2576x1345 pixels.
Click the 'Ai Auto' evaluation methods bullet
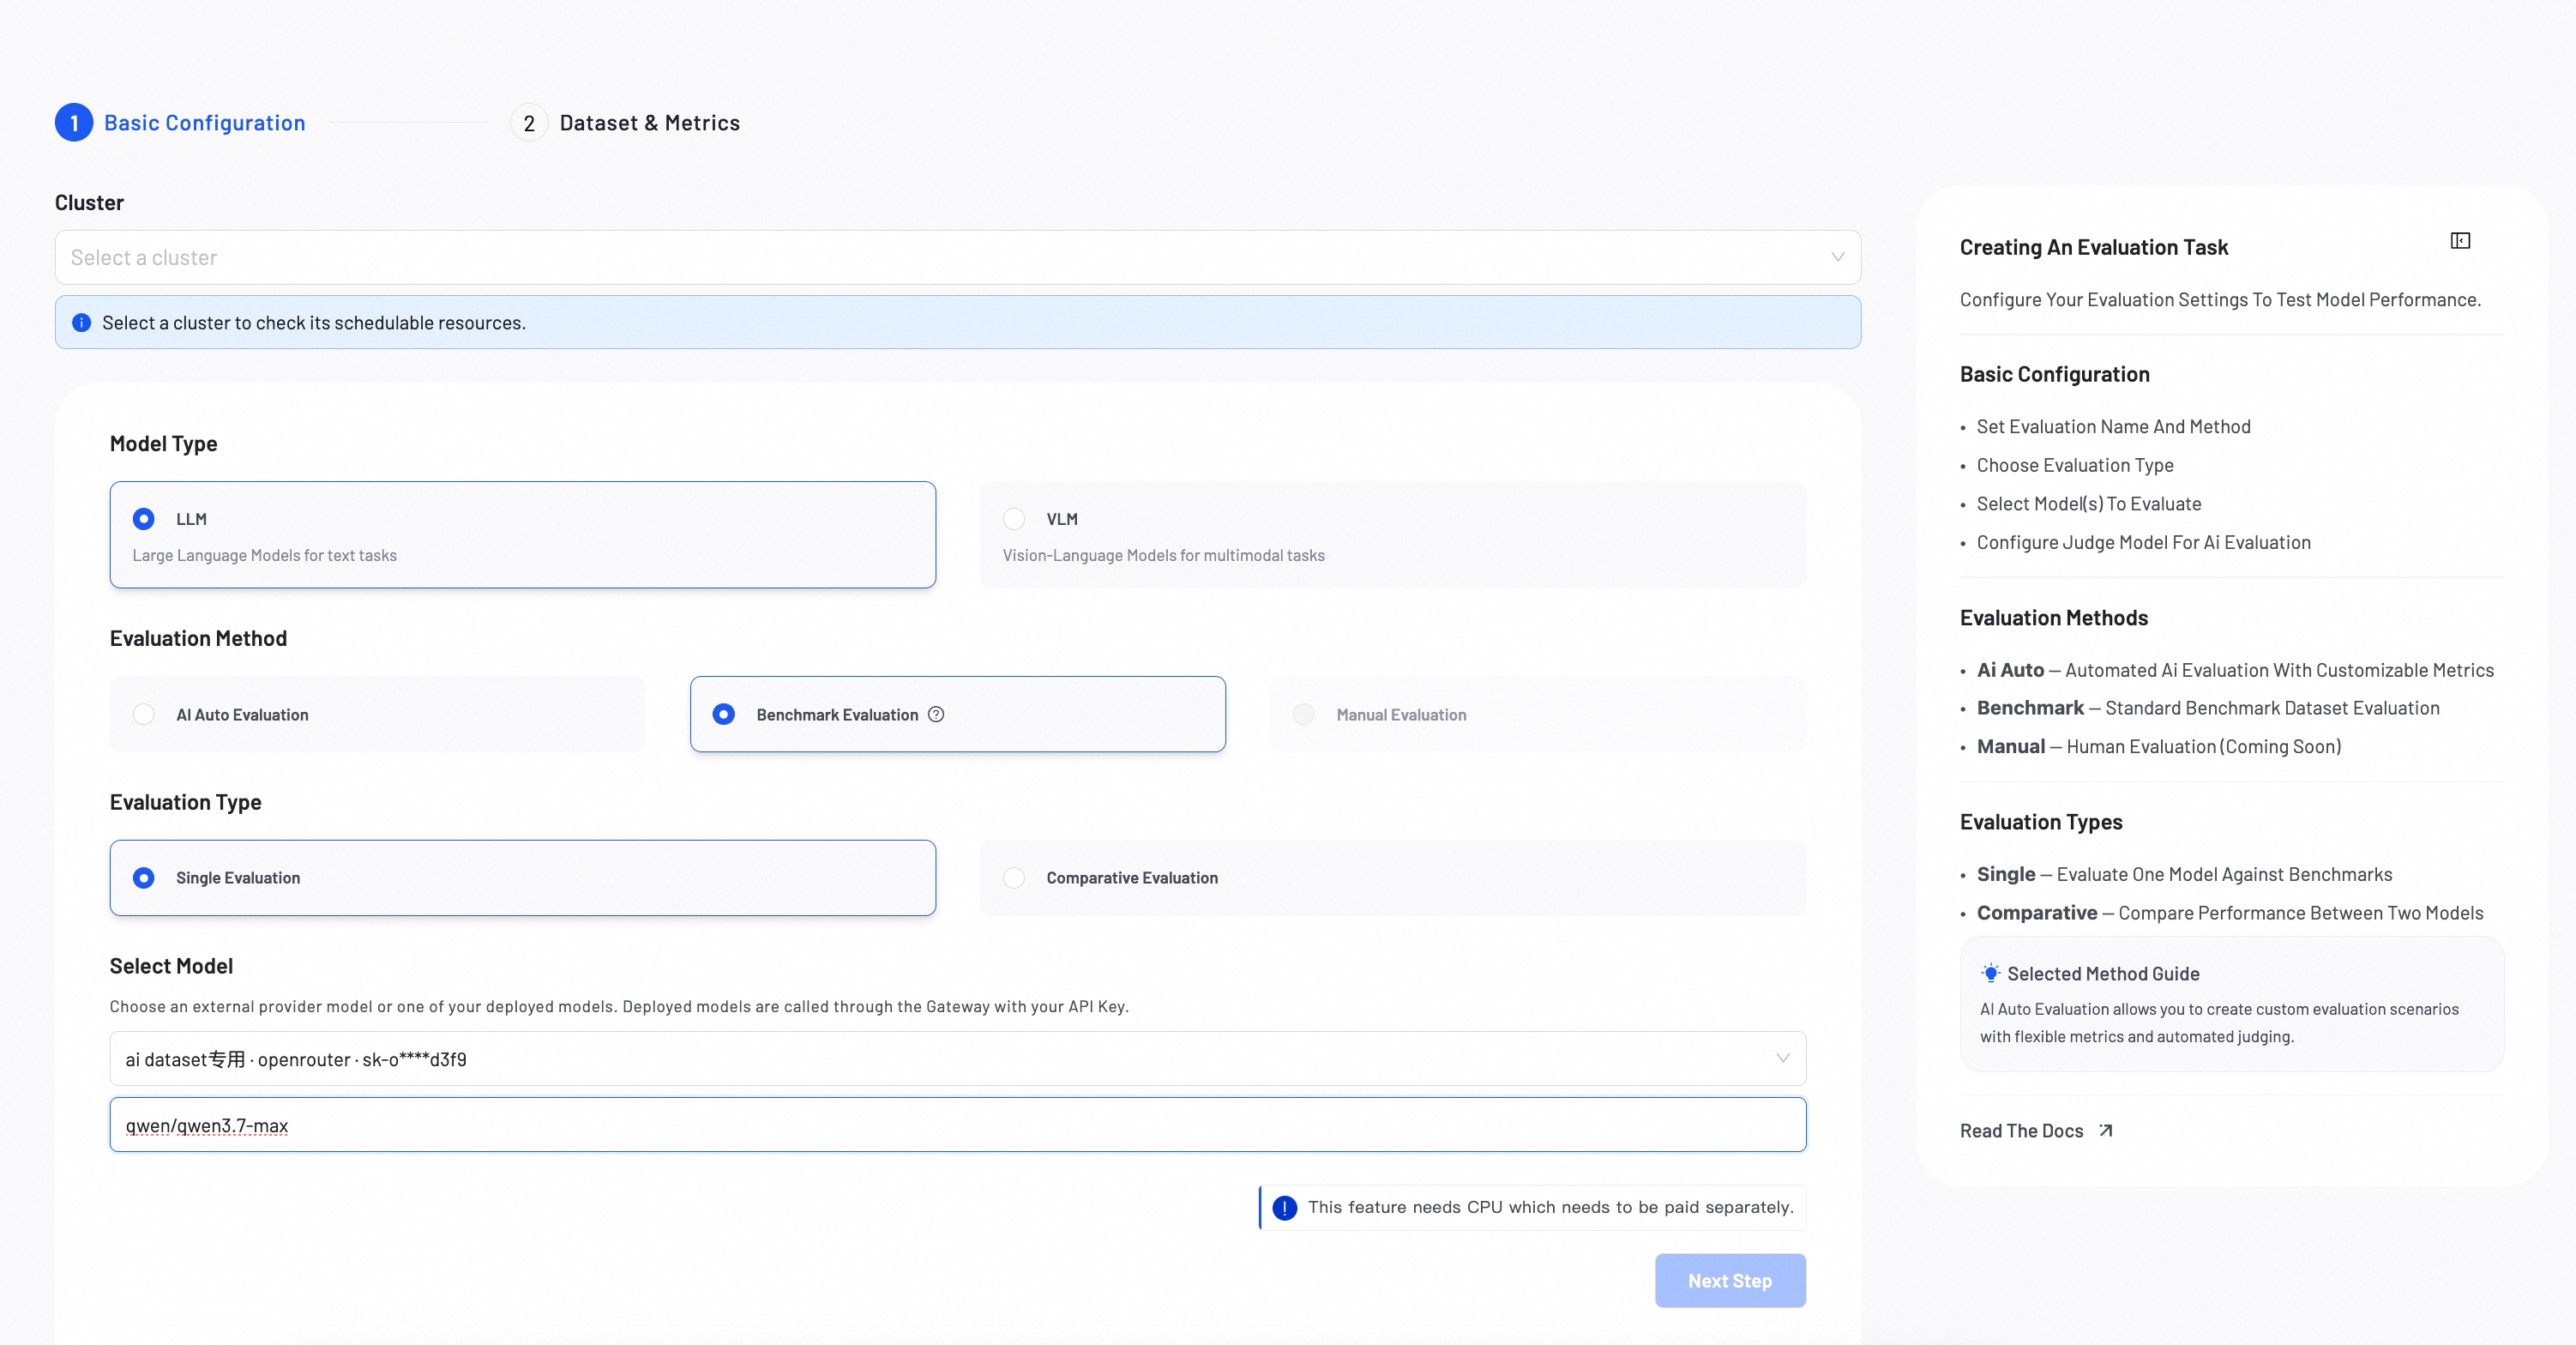click(2235, 671)
